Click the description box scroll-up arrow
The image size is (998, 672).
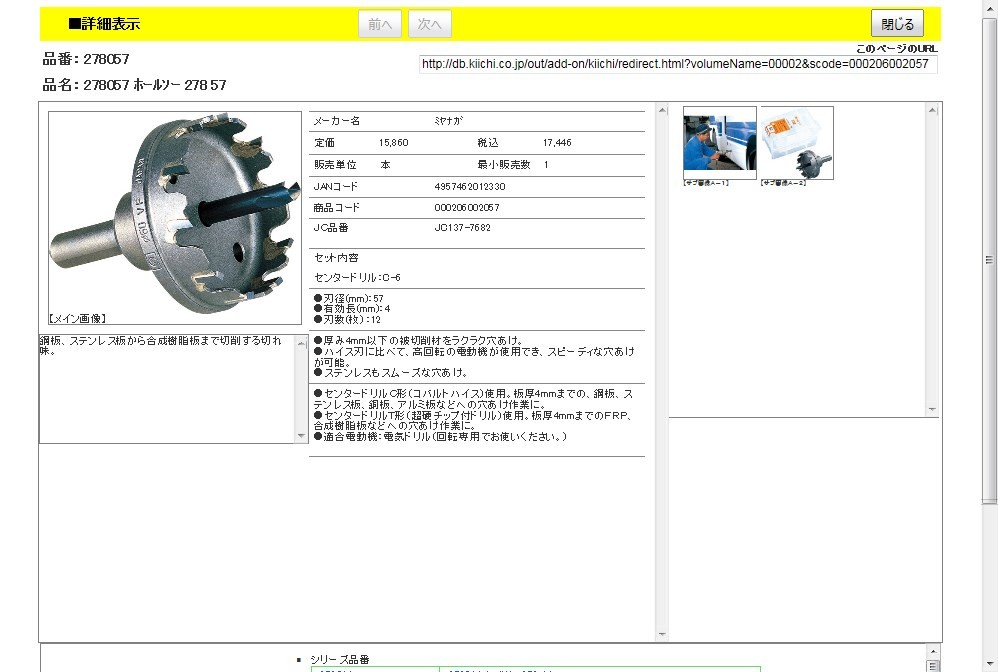tap(302, 344)
